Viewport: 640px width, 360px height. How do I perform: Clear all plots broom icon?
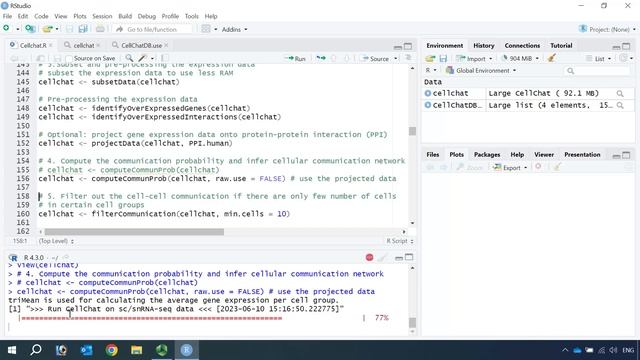tap(557, 167)
